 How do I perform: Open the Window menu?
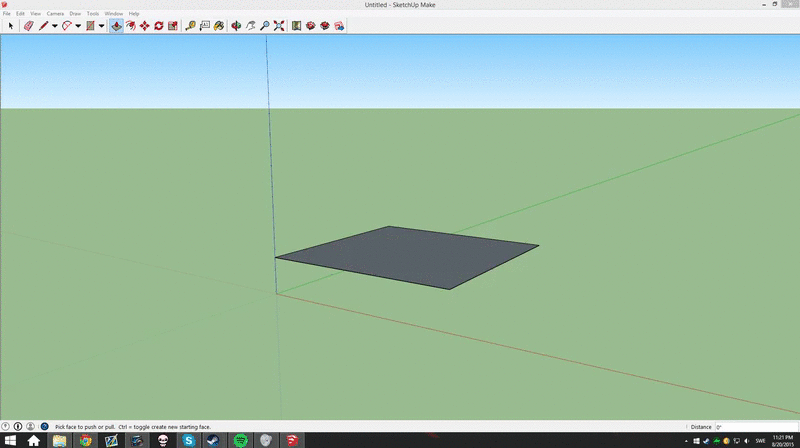pyautogui.click(x=114, y=14)
